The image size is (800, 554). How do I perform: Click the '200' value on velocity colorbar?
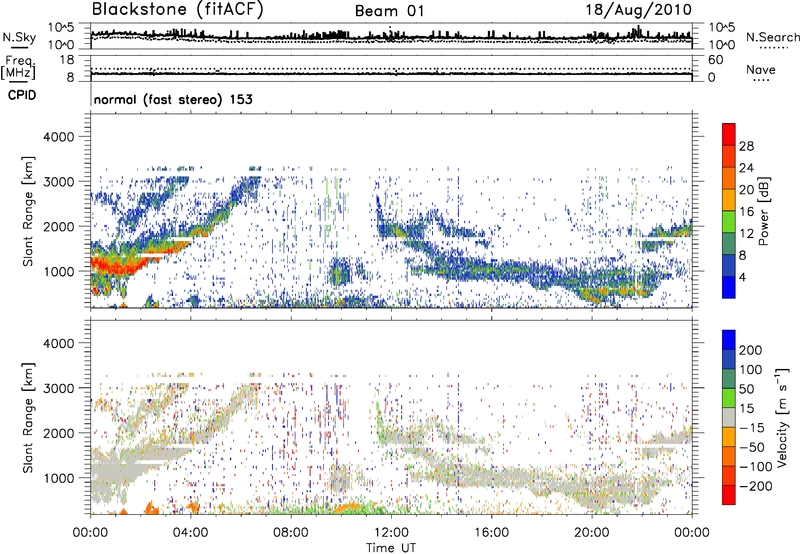pos(751,350)
